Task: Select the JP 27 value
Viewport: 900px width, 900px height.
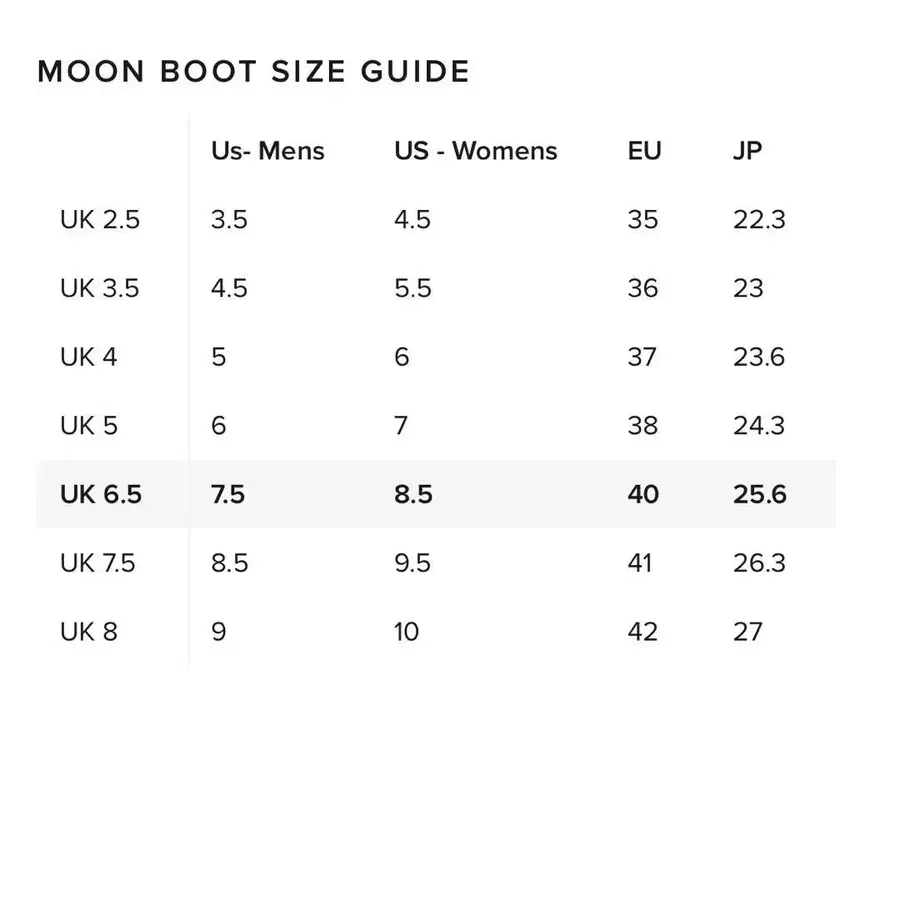Action: 748,632
